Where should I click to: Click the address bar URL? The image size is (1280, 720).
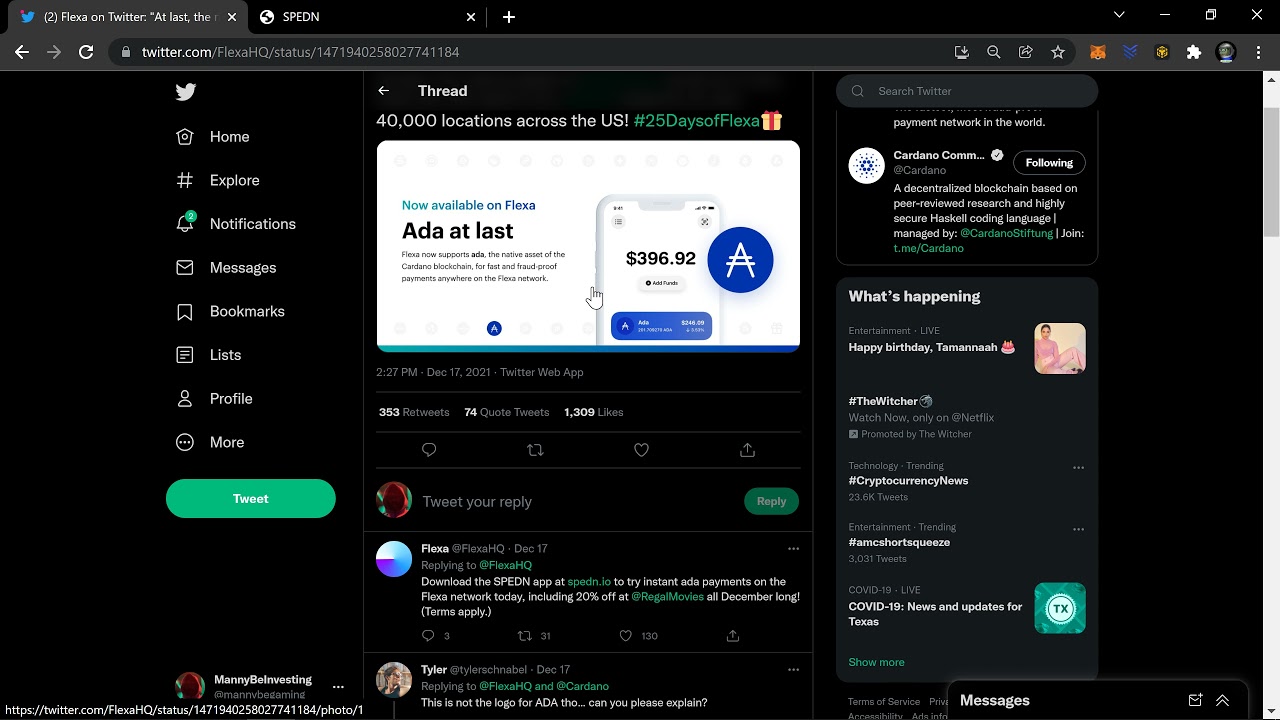(300, 52)
